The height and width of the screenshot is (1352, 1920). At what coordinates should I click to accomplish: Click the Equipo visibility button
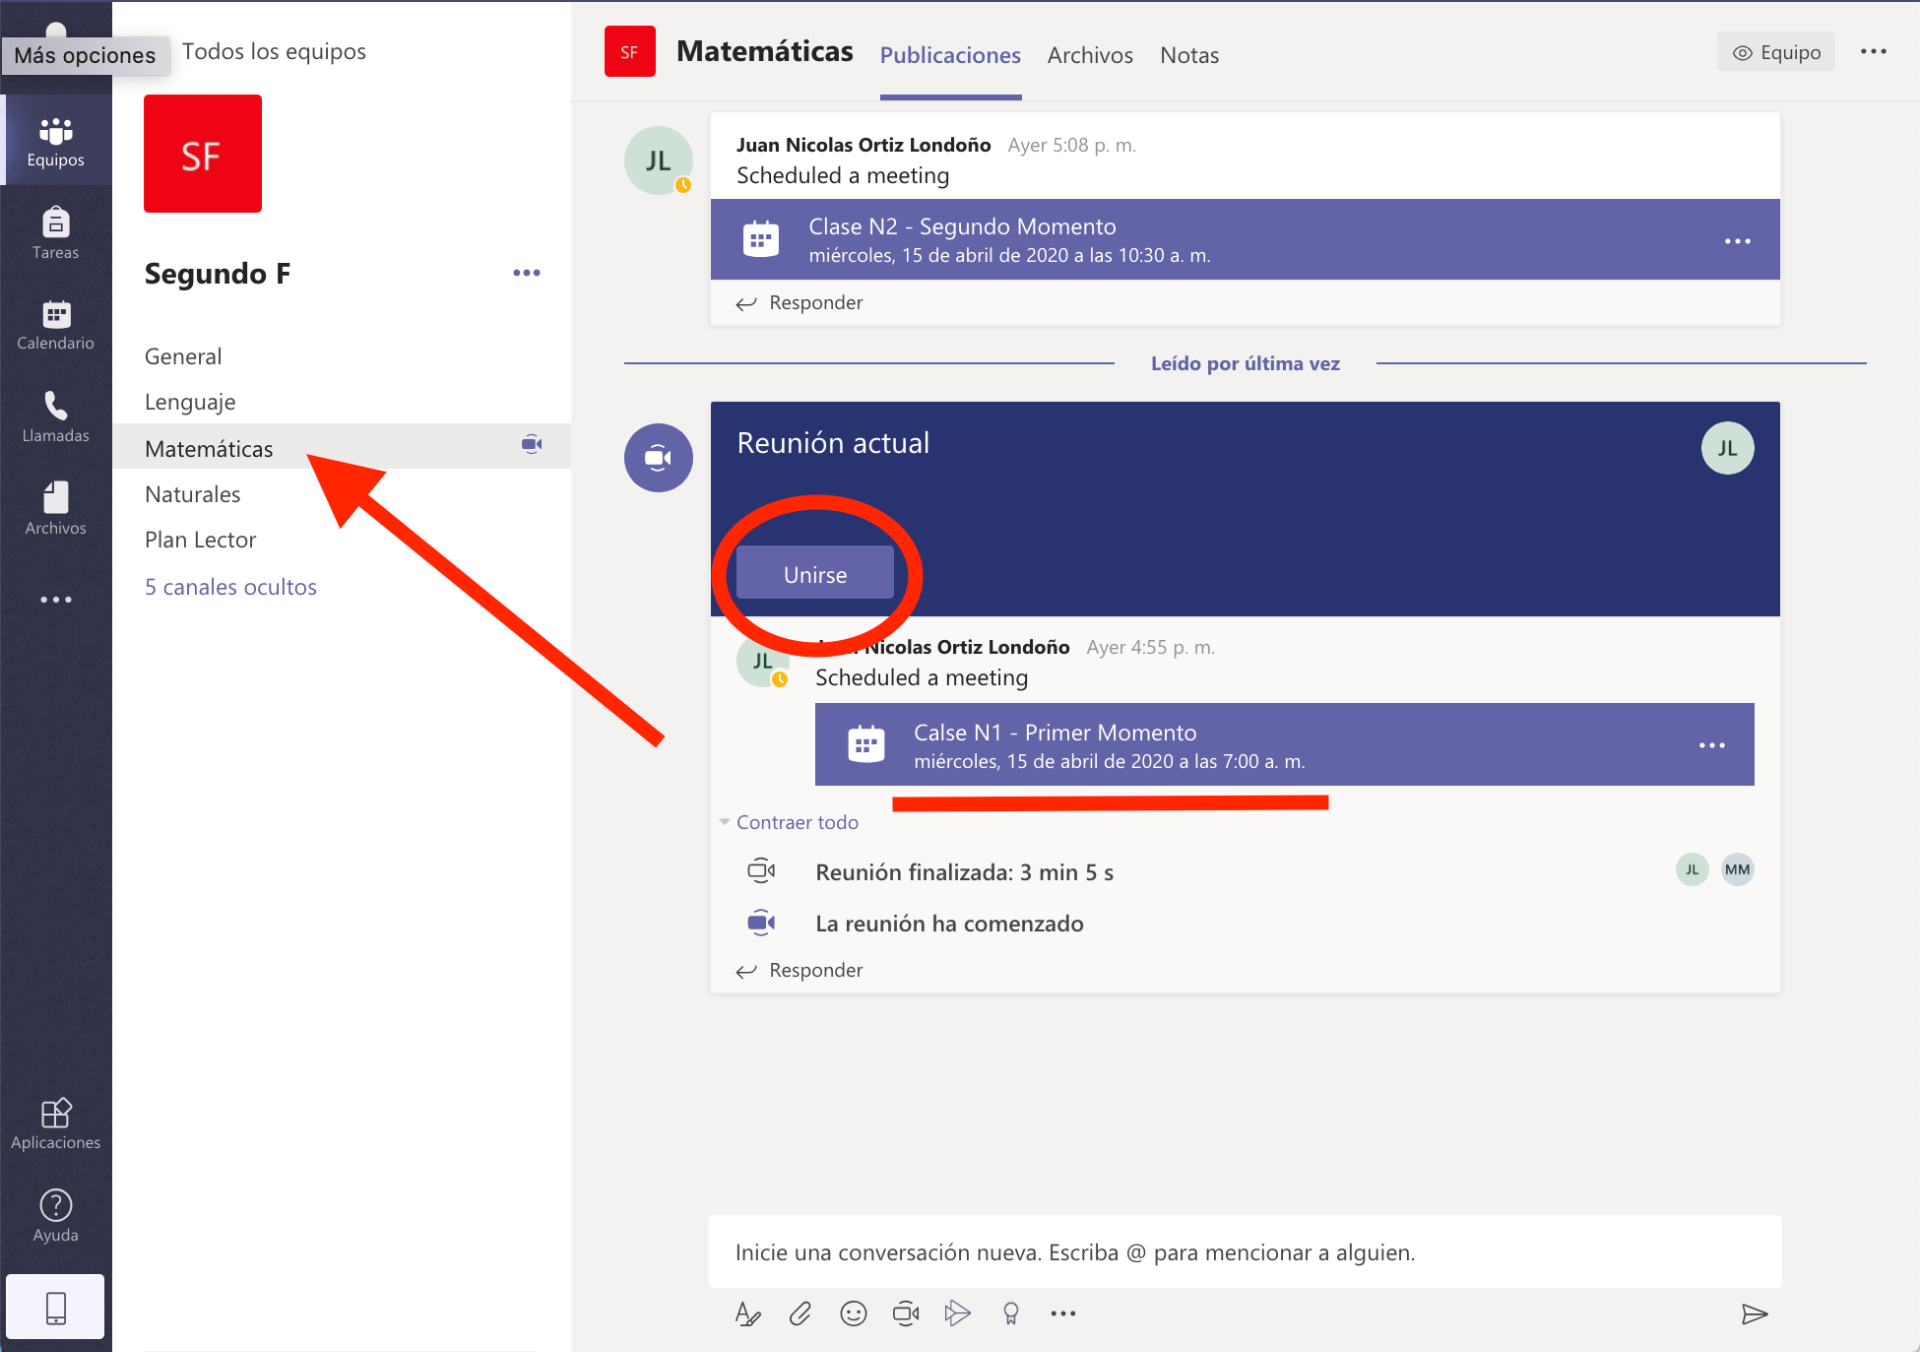(x=1776, y=53)
